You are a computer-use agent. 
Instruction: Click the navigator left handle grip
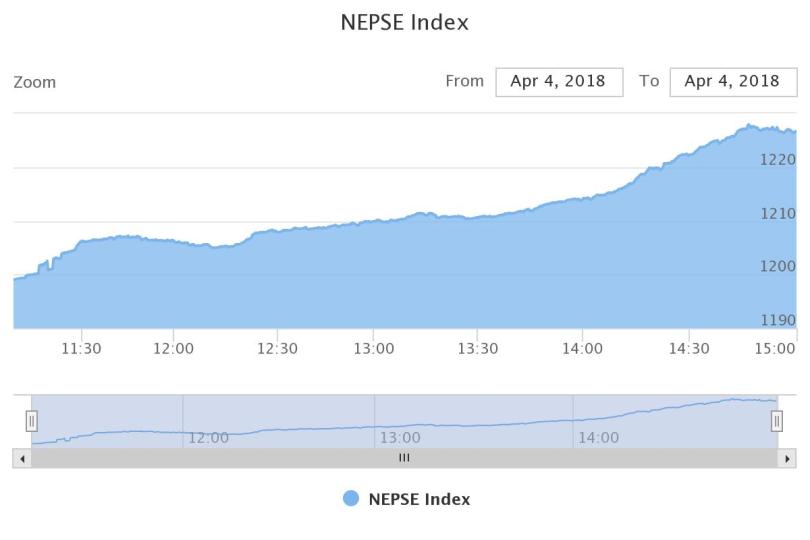[31, 421]
